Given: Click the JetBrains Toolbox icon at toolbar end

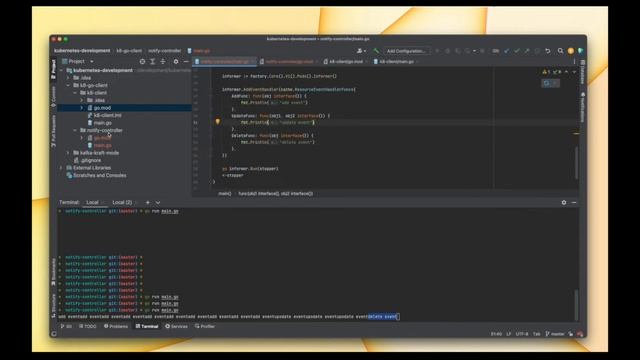Looking at the screenshot, I should [580, 51].
